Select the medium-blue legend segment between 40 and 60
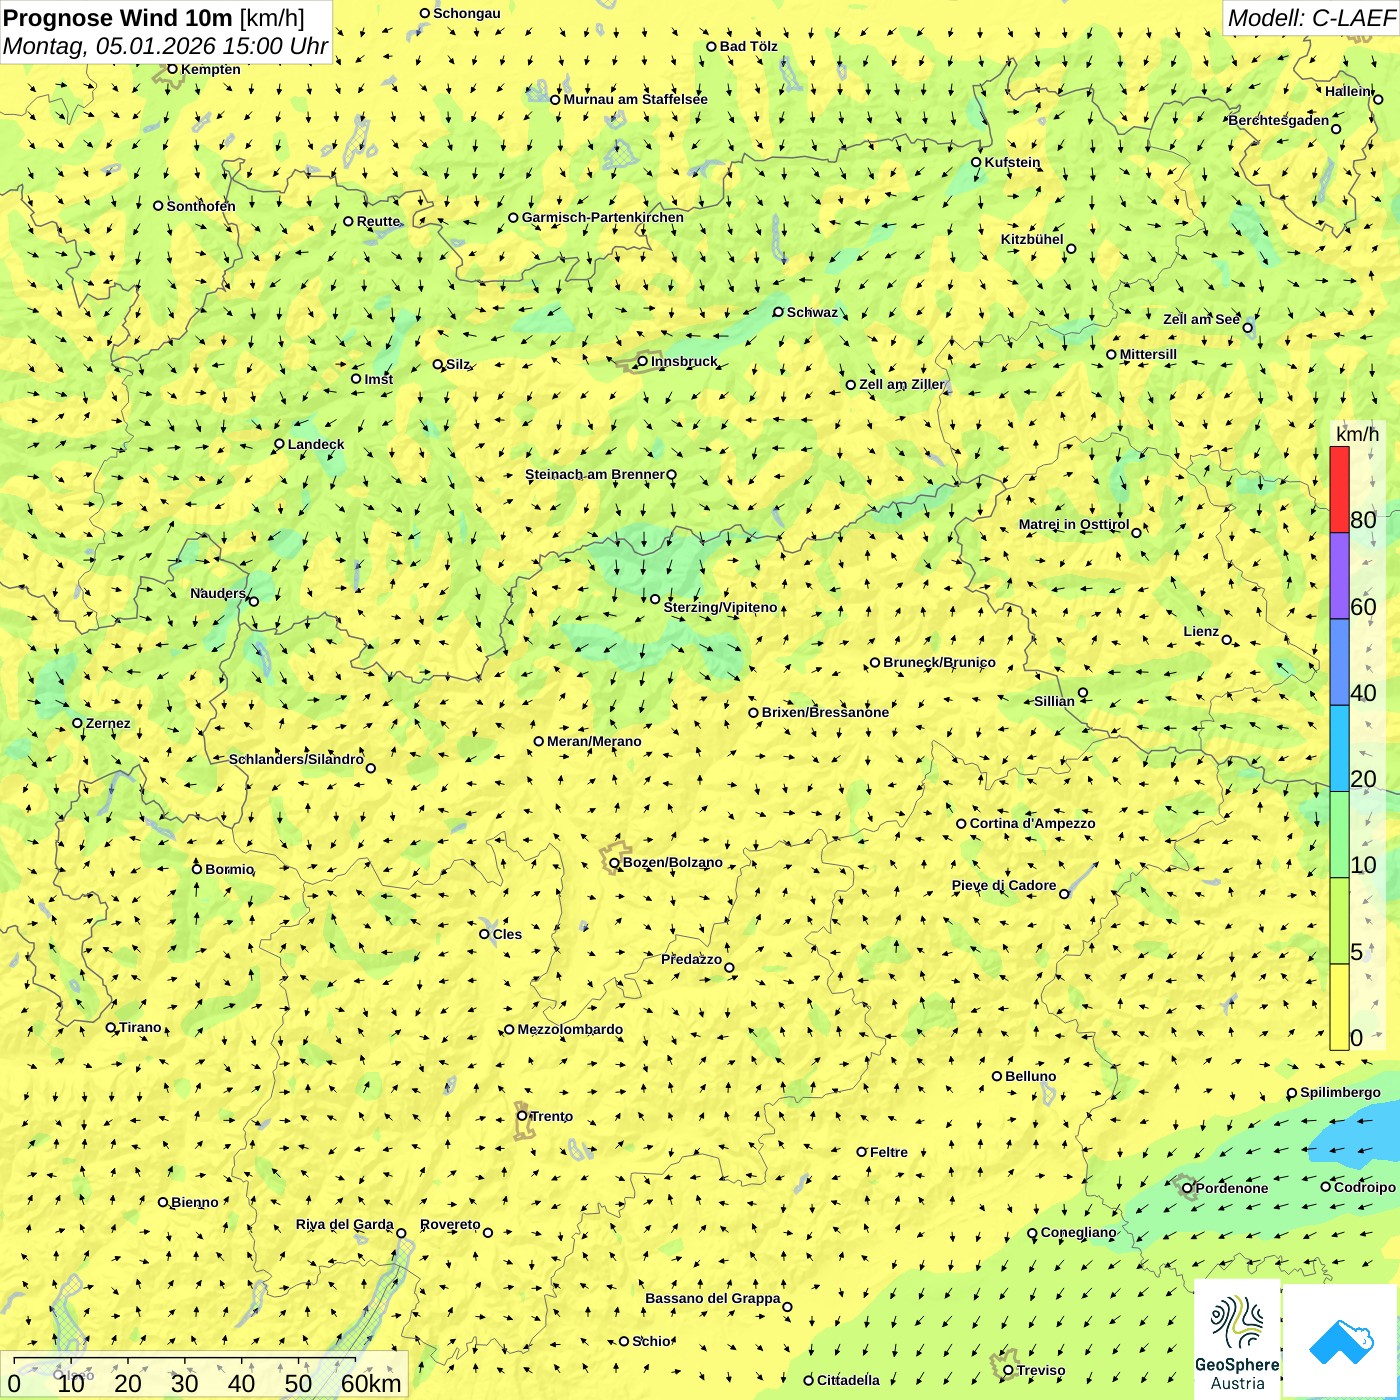Viewport: 1400px width, 1400px height. 1339,663
